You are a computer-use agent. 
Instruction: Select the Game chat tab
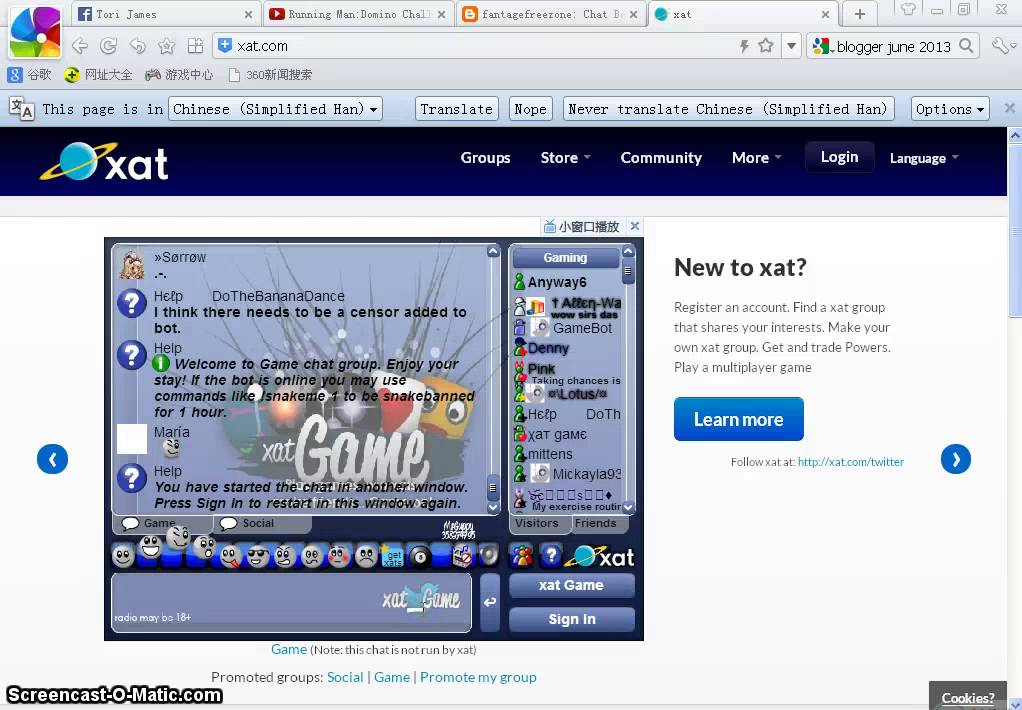pos(162,524)
